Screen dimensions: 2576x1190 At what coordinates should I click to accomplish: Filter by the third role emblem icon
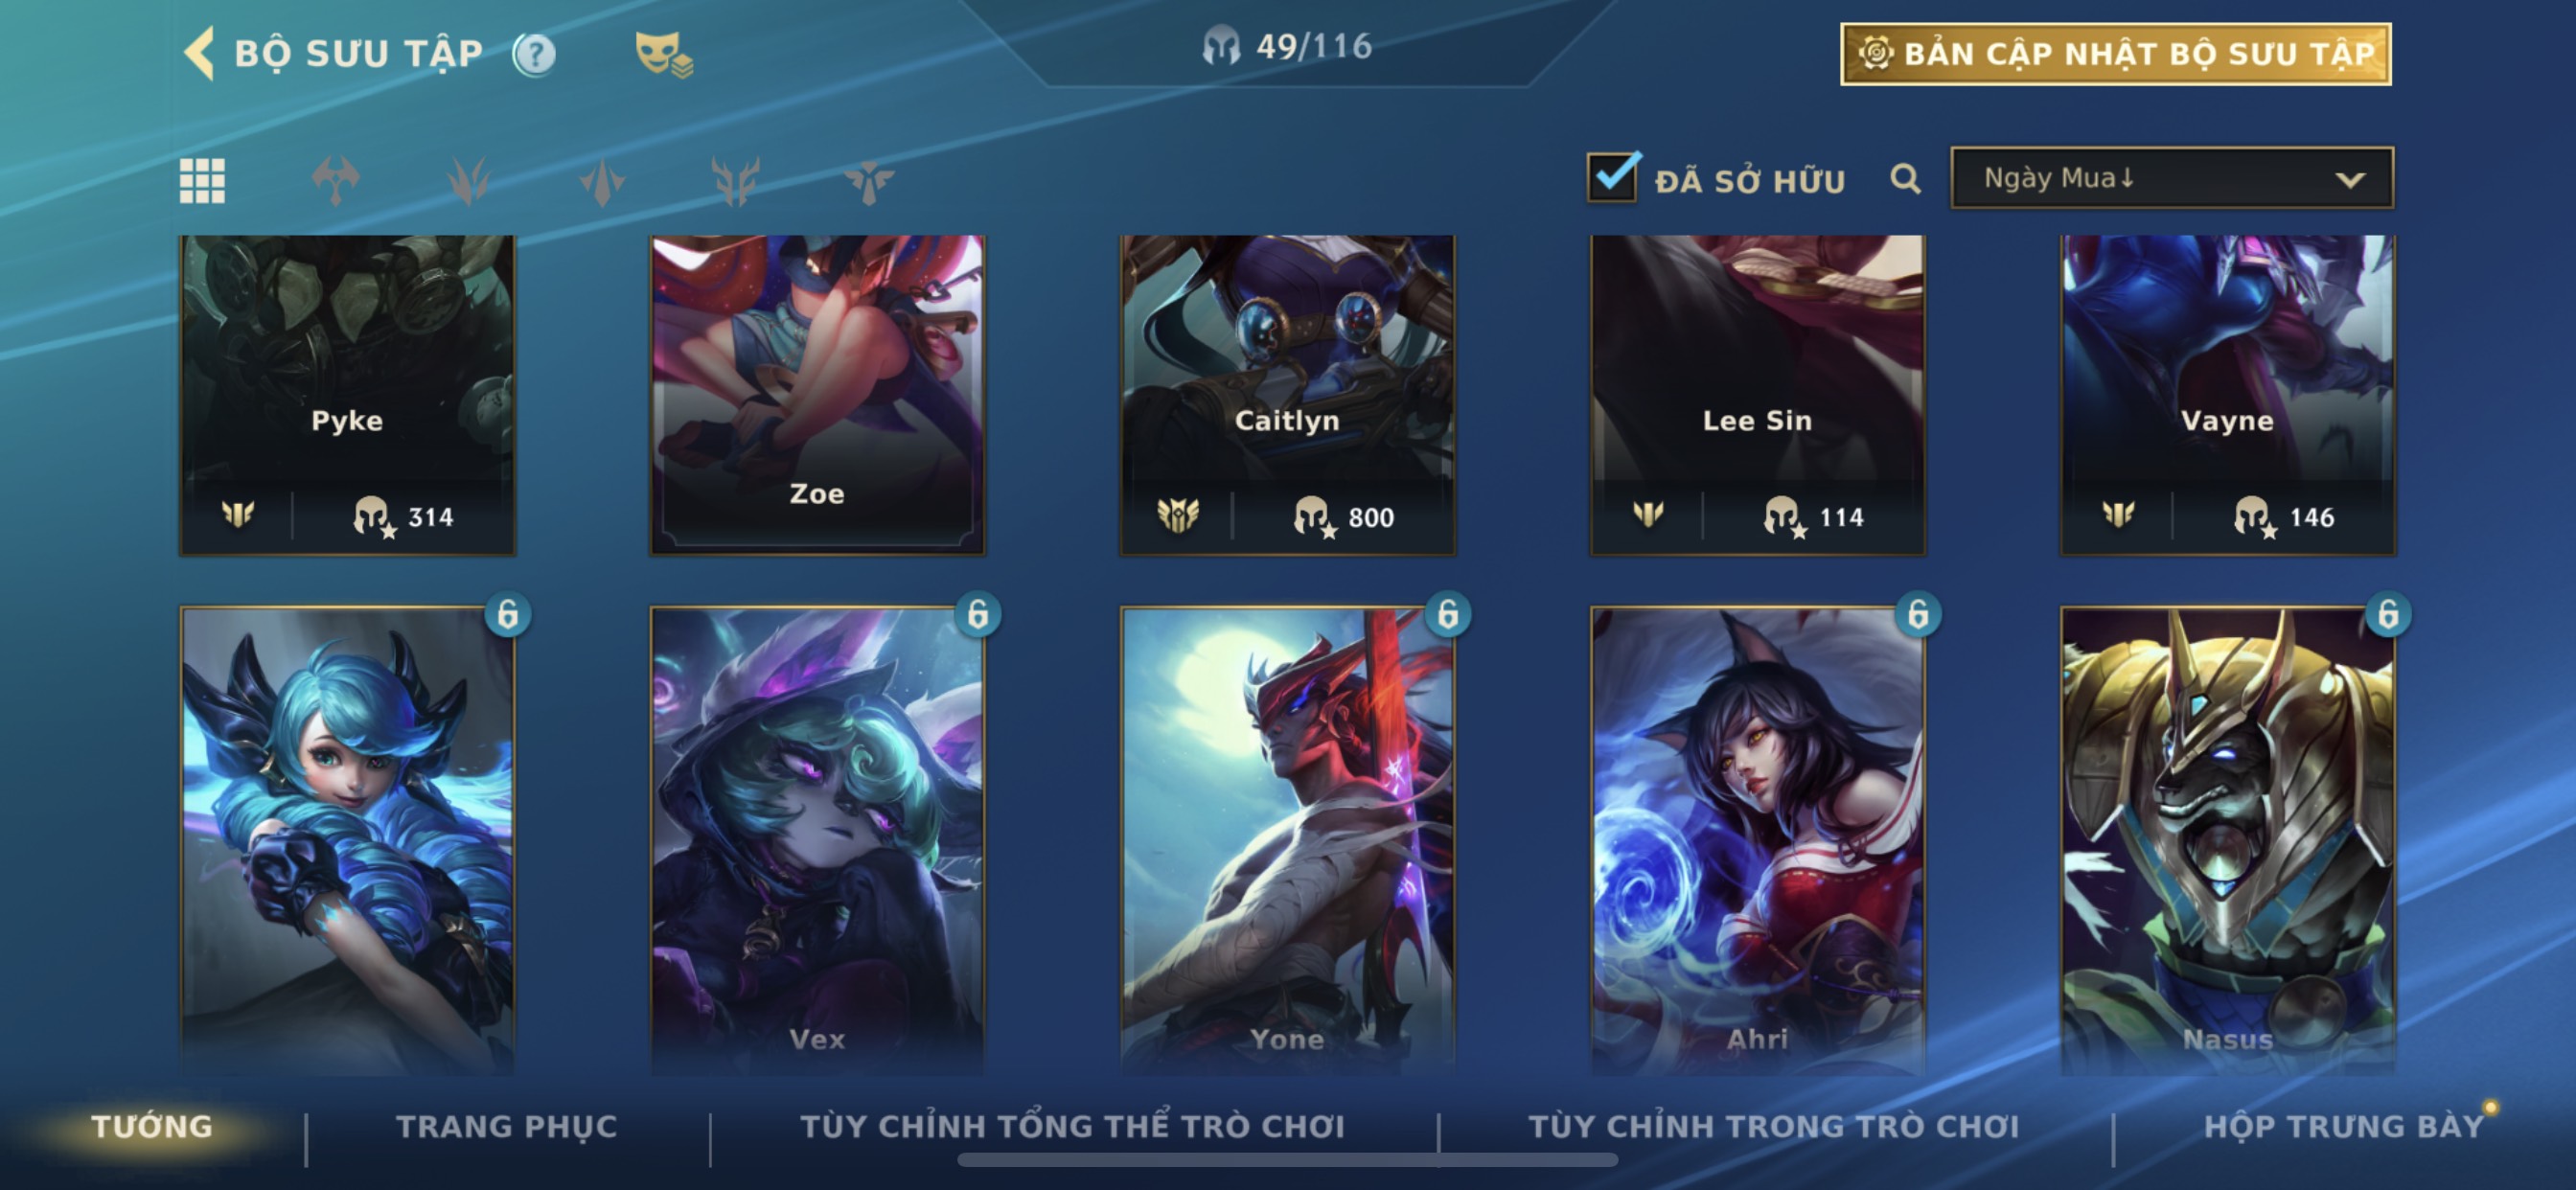click(602, 181)
